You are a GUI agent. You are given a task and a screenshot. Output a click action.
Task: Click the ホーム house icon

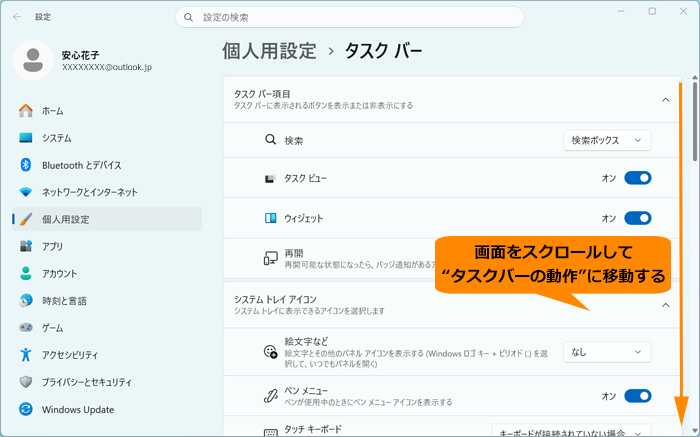click(x=26, y=111)
